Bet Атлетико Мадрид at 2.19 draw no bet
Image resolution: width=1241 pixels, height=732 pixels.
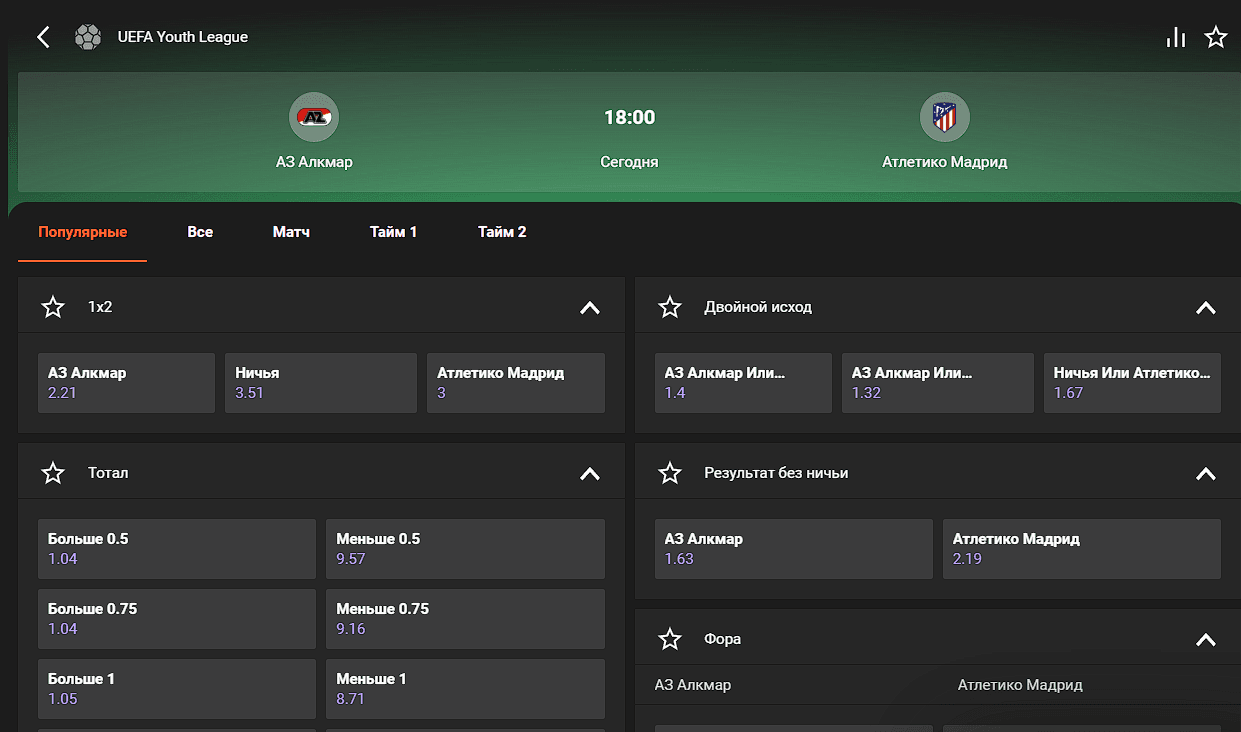pos(1082,549)
